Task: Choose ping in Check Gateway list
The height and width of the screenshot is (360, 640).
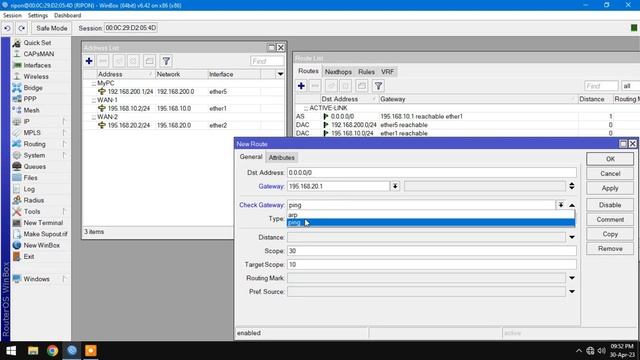Action: pyautogui.click(x=431, y=222)
